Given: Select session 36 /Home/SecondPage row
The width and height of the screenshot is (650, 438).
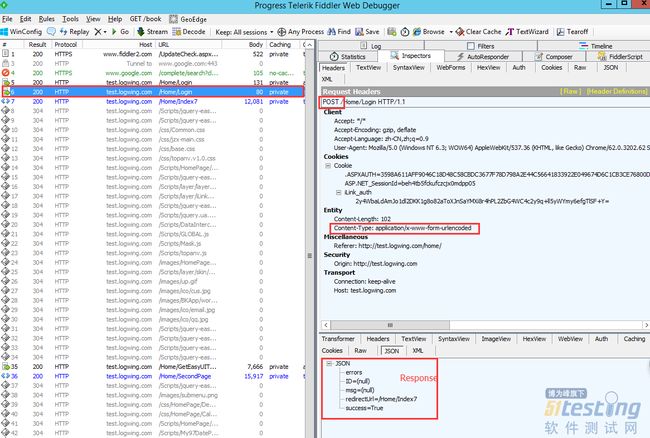Looking at the screenshot, I should pos(153,376).
